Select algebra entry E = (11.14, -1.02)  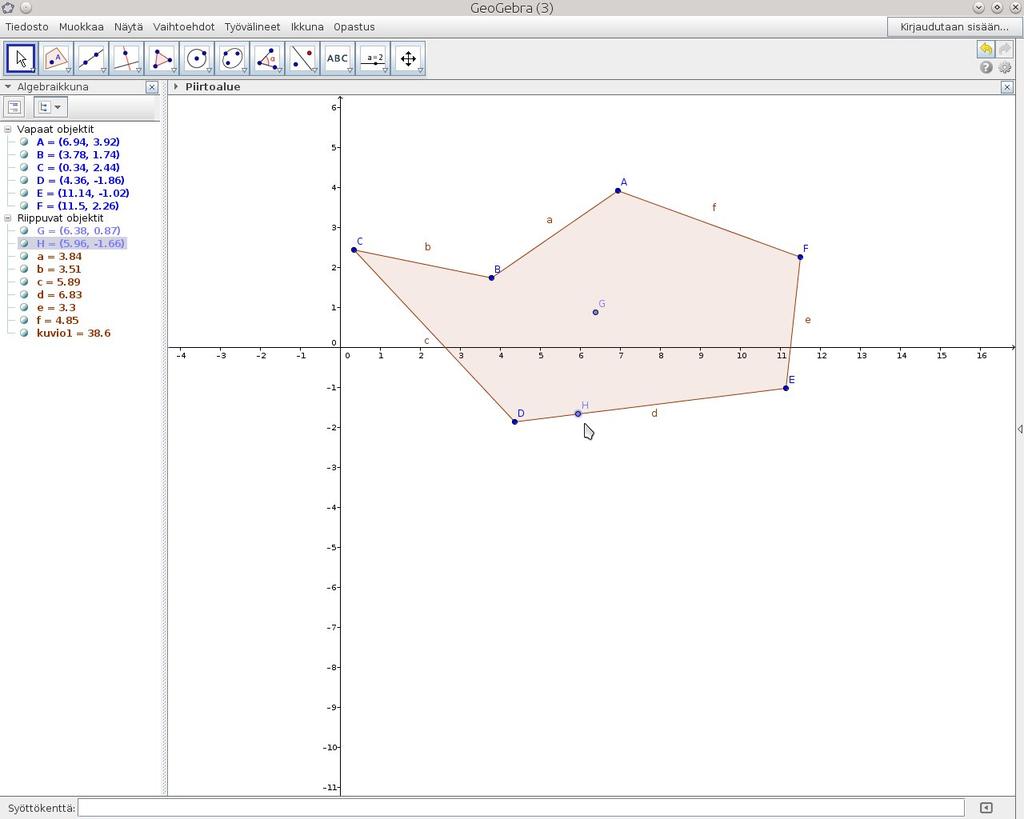[x=82, y=193]
